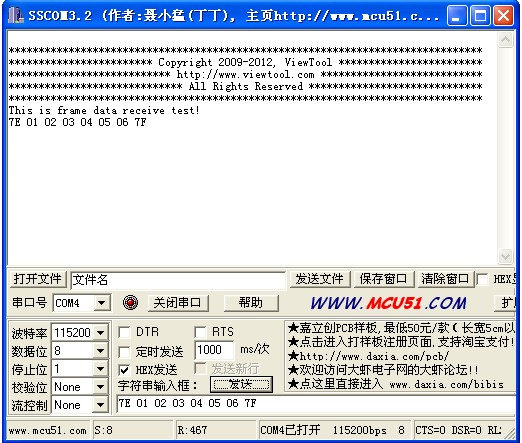The width and height of the screenshot is (522, 443).
Task: Click the 'This is frame data receive test!' line
Action: point(104,110)
